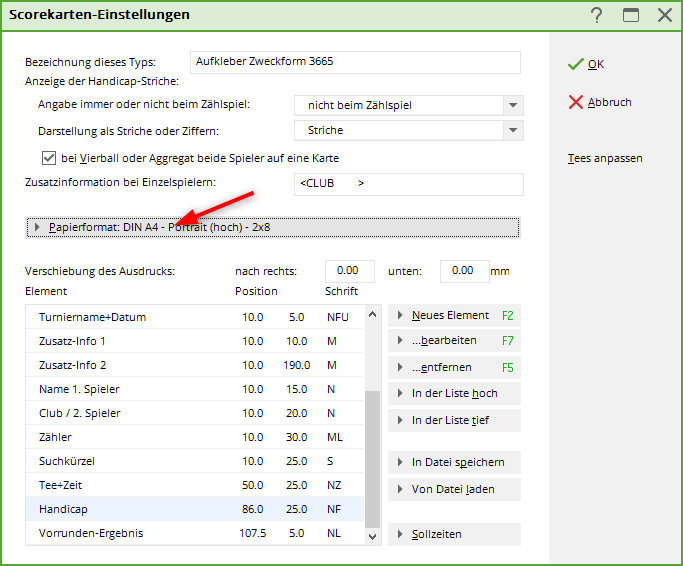This screenshot has height=566, width=683.
Task: Move element with In der Liste hoch
Action: tap(454, 394)
